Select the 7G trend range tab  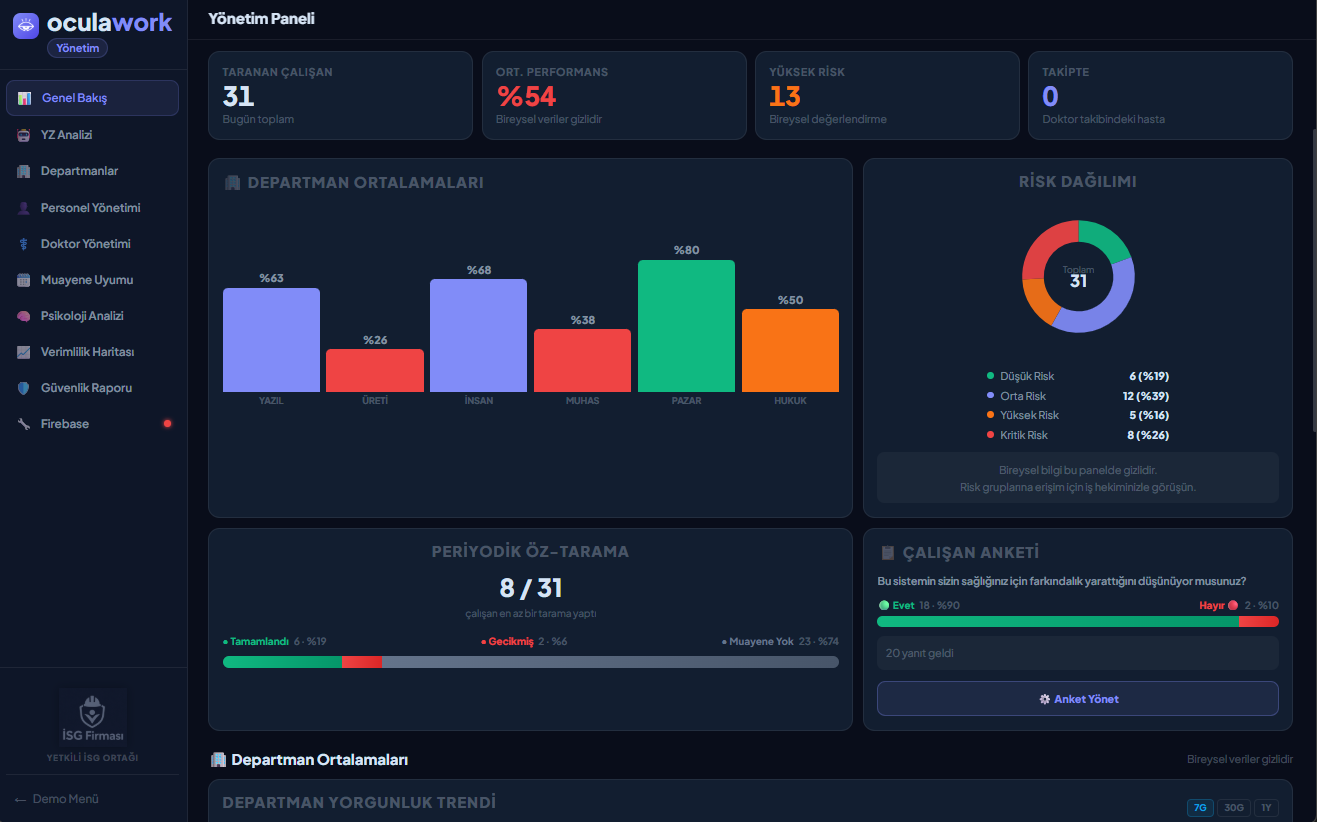click(1200, 808)
